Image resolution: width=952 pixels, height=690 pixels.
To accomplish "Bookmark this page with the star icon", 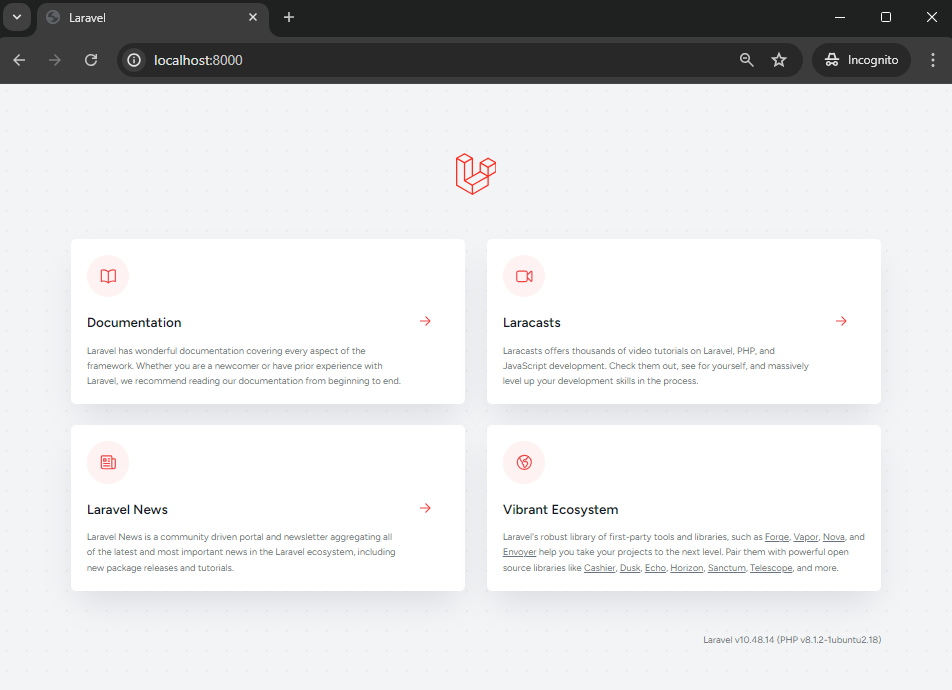I will [x=779, y=60].
